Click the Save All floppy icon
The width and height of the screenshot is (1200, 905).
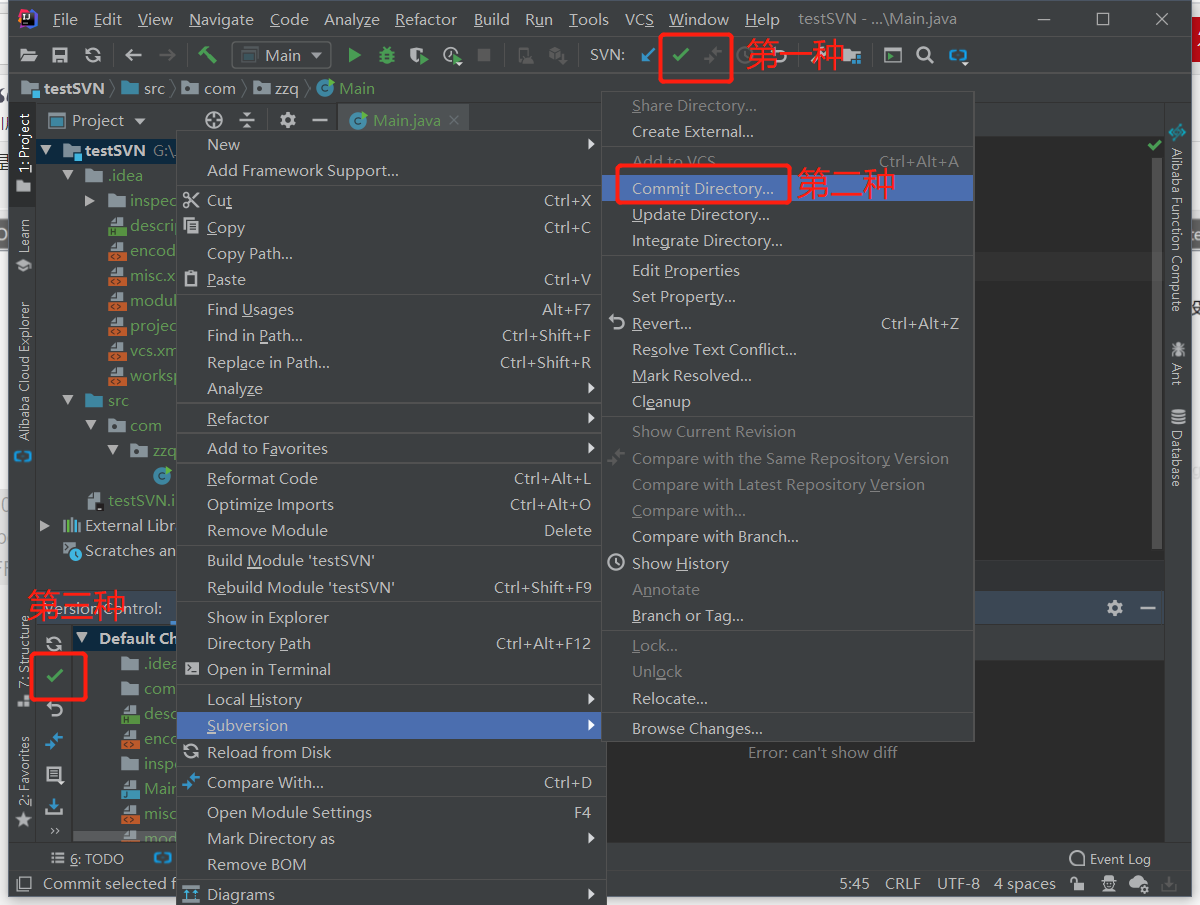click(x=60, y=56)
